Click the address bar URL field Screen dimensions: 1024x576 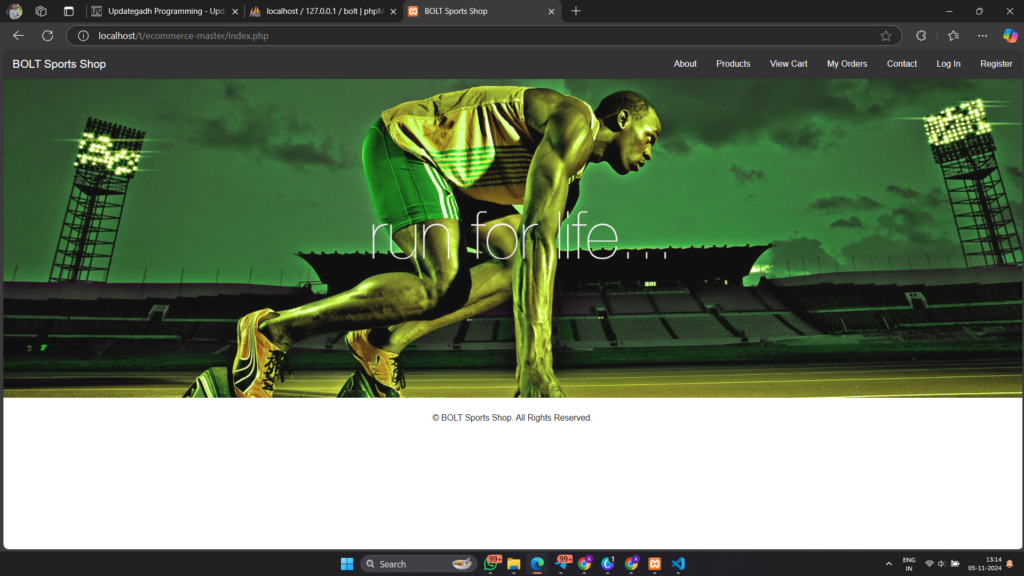pyautogui.click(x=483, y=36)
